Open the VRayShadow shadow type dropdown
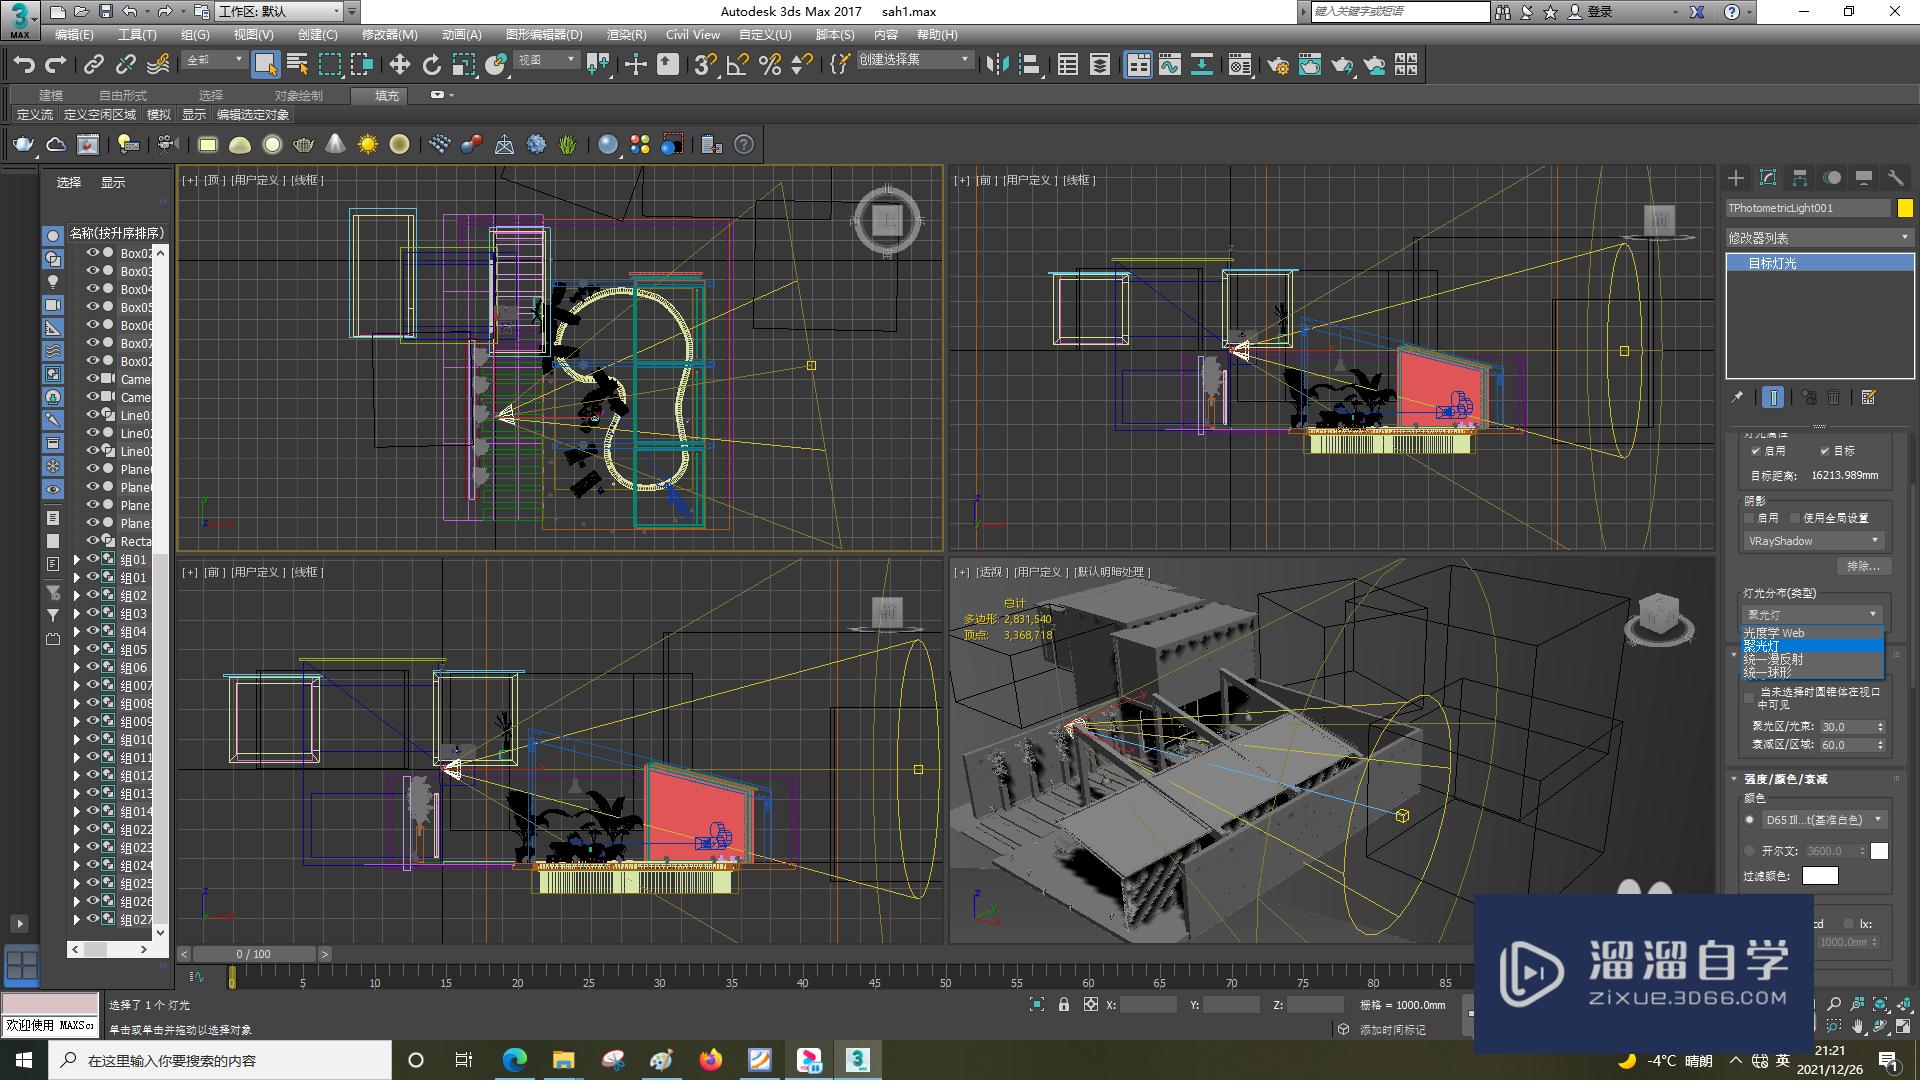 click(1814, 541)
